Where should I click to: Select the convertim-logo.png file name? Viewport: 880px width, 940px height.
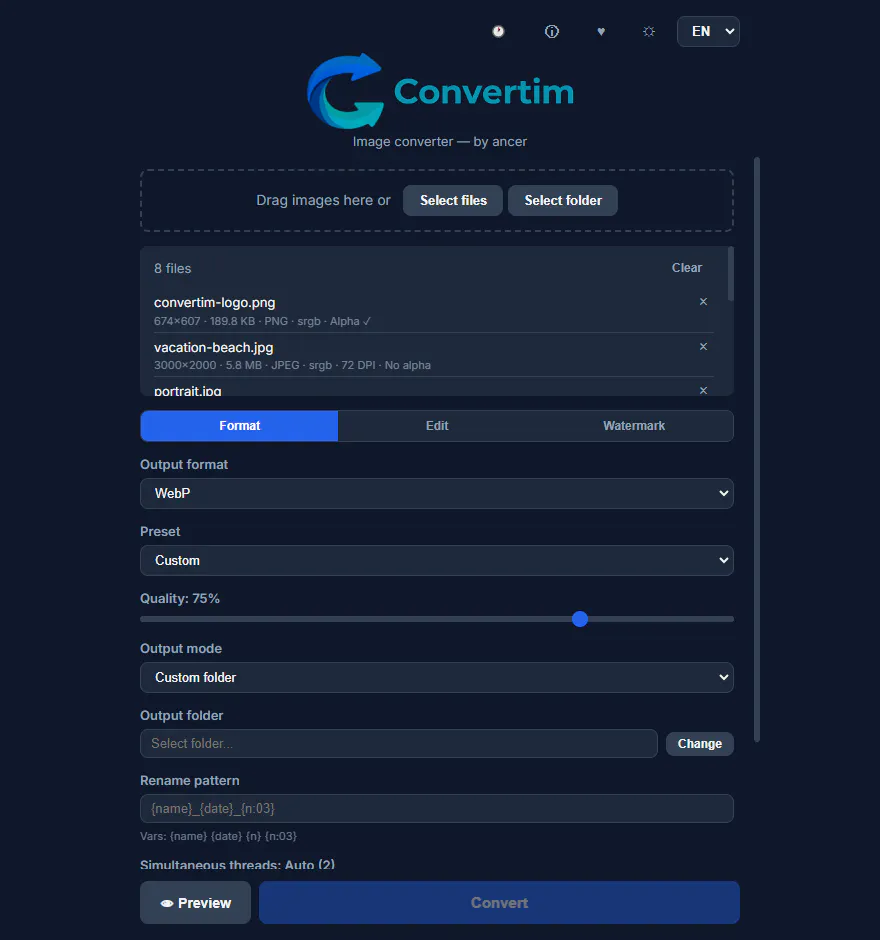215,303
